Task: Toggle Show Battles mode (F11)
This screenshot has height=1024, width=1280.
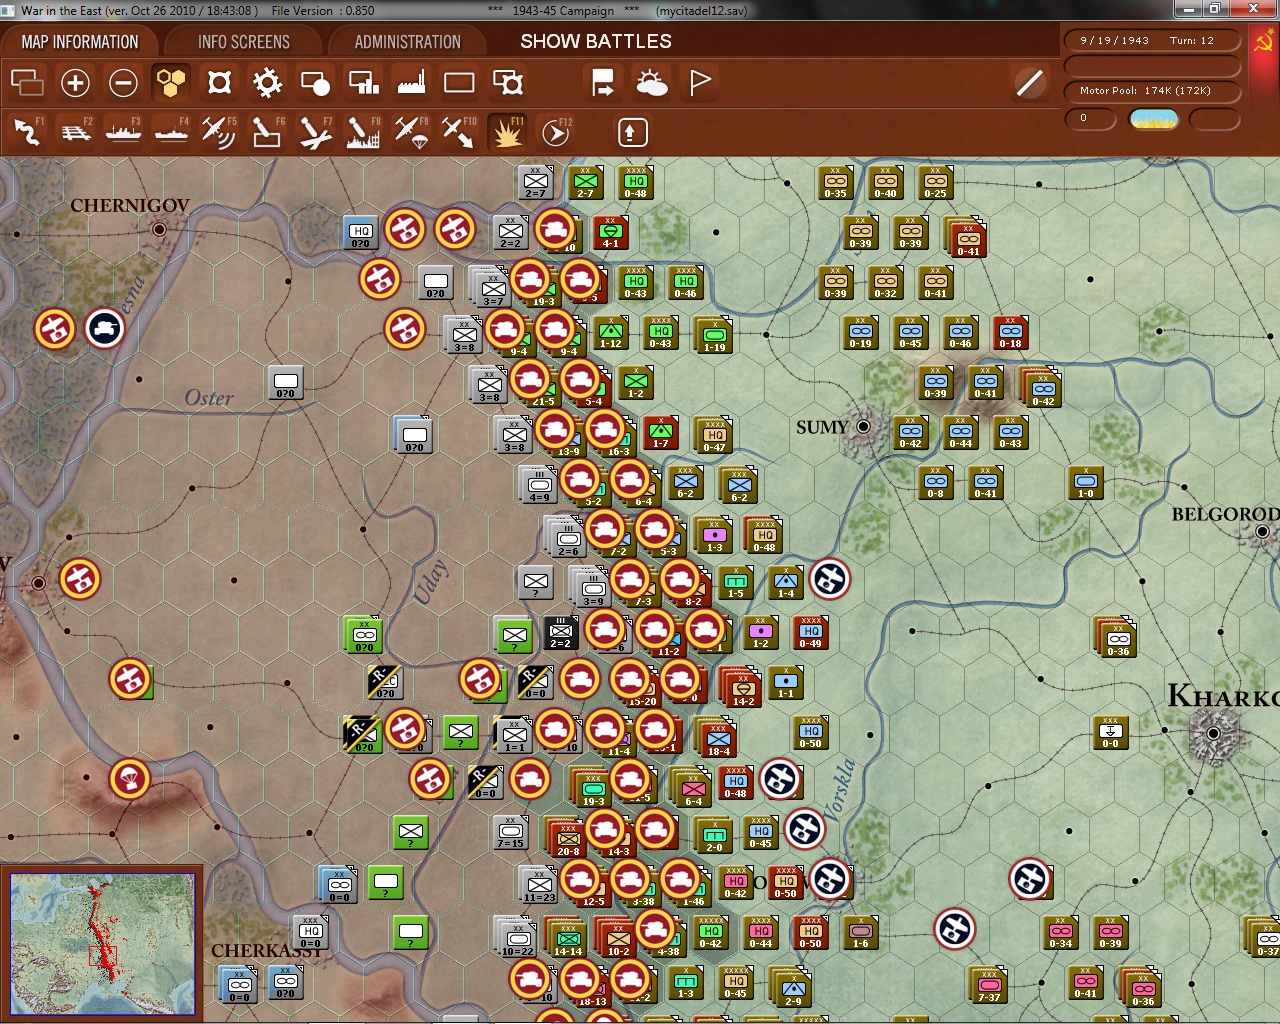Action: pos(507,131)
